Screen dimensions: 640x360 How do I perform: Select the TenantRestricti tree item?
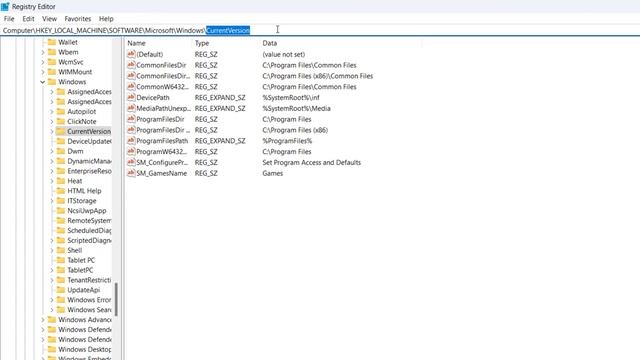[x=89, y=280]
